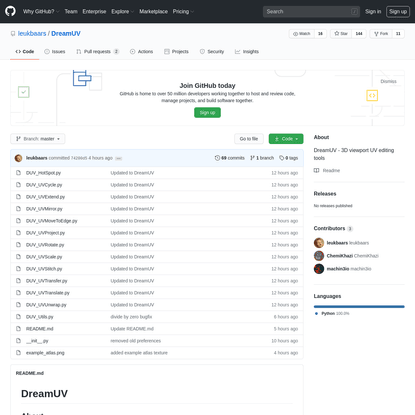Screen dimensions: 415x415
Task: Open the Team page link
Action: tap(71, 11)
